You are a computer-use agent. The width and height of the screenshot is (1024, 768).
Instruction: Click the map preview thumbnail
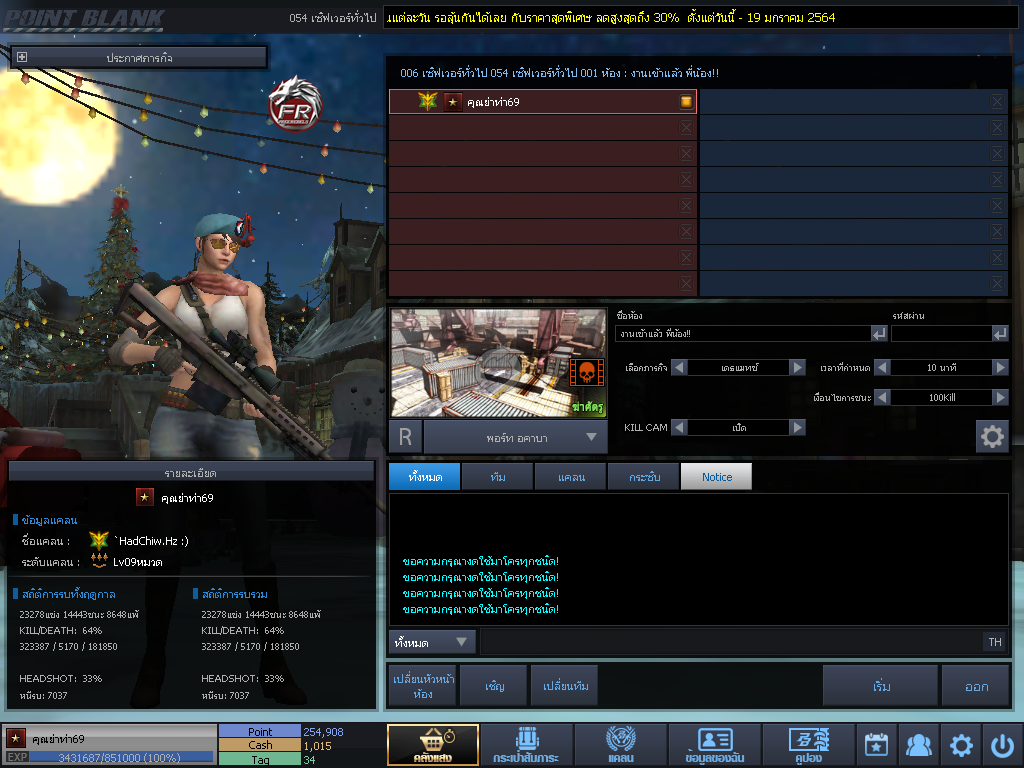498,363
